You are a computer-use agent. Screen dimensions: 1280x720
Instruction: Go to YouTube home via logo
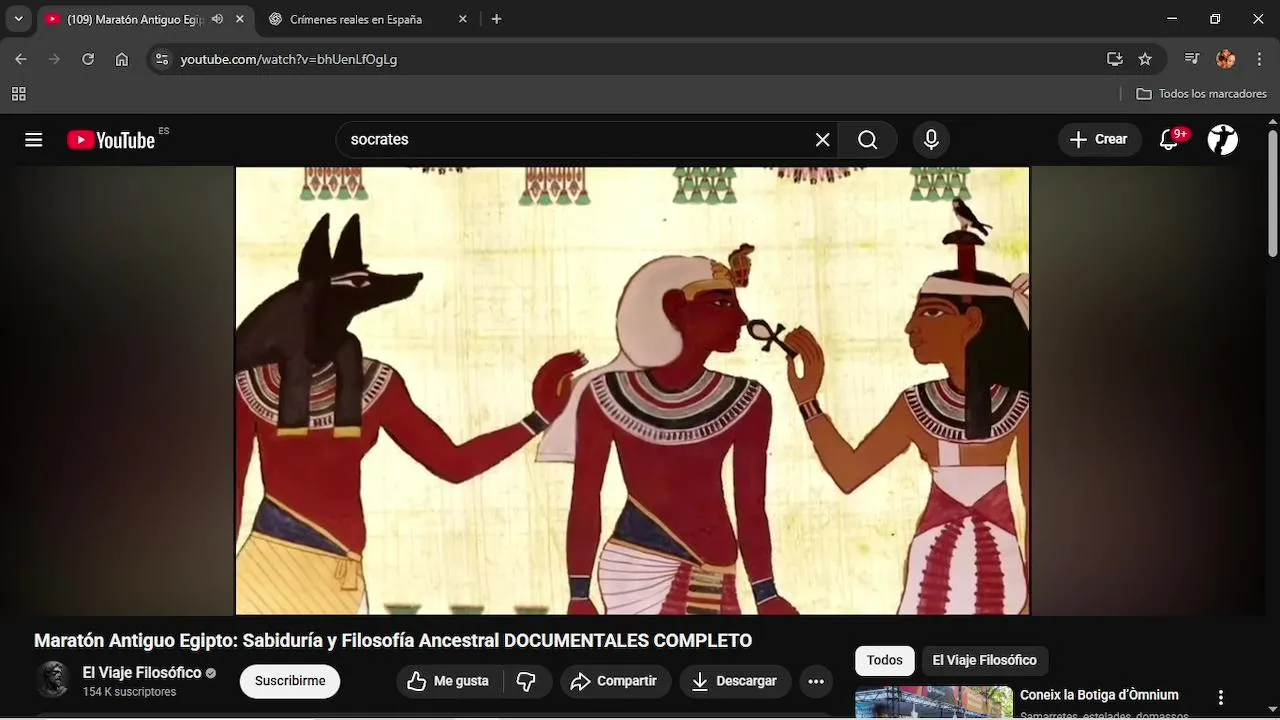111,140
